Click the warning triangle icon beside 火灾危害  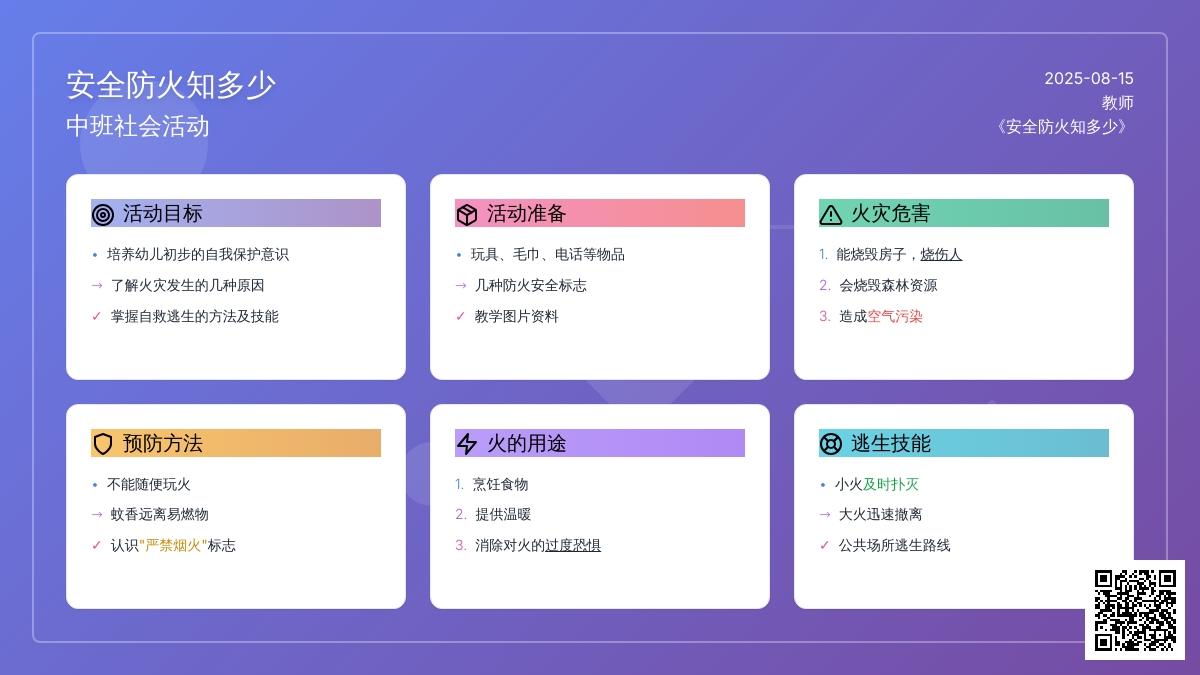(831, 214)
